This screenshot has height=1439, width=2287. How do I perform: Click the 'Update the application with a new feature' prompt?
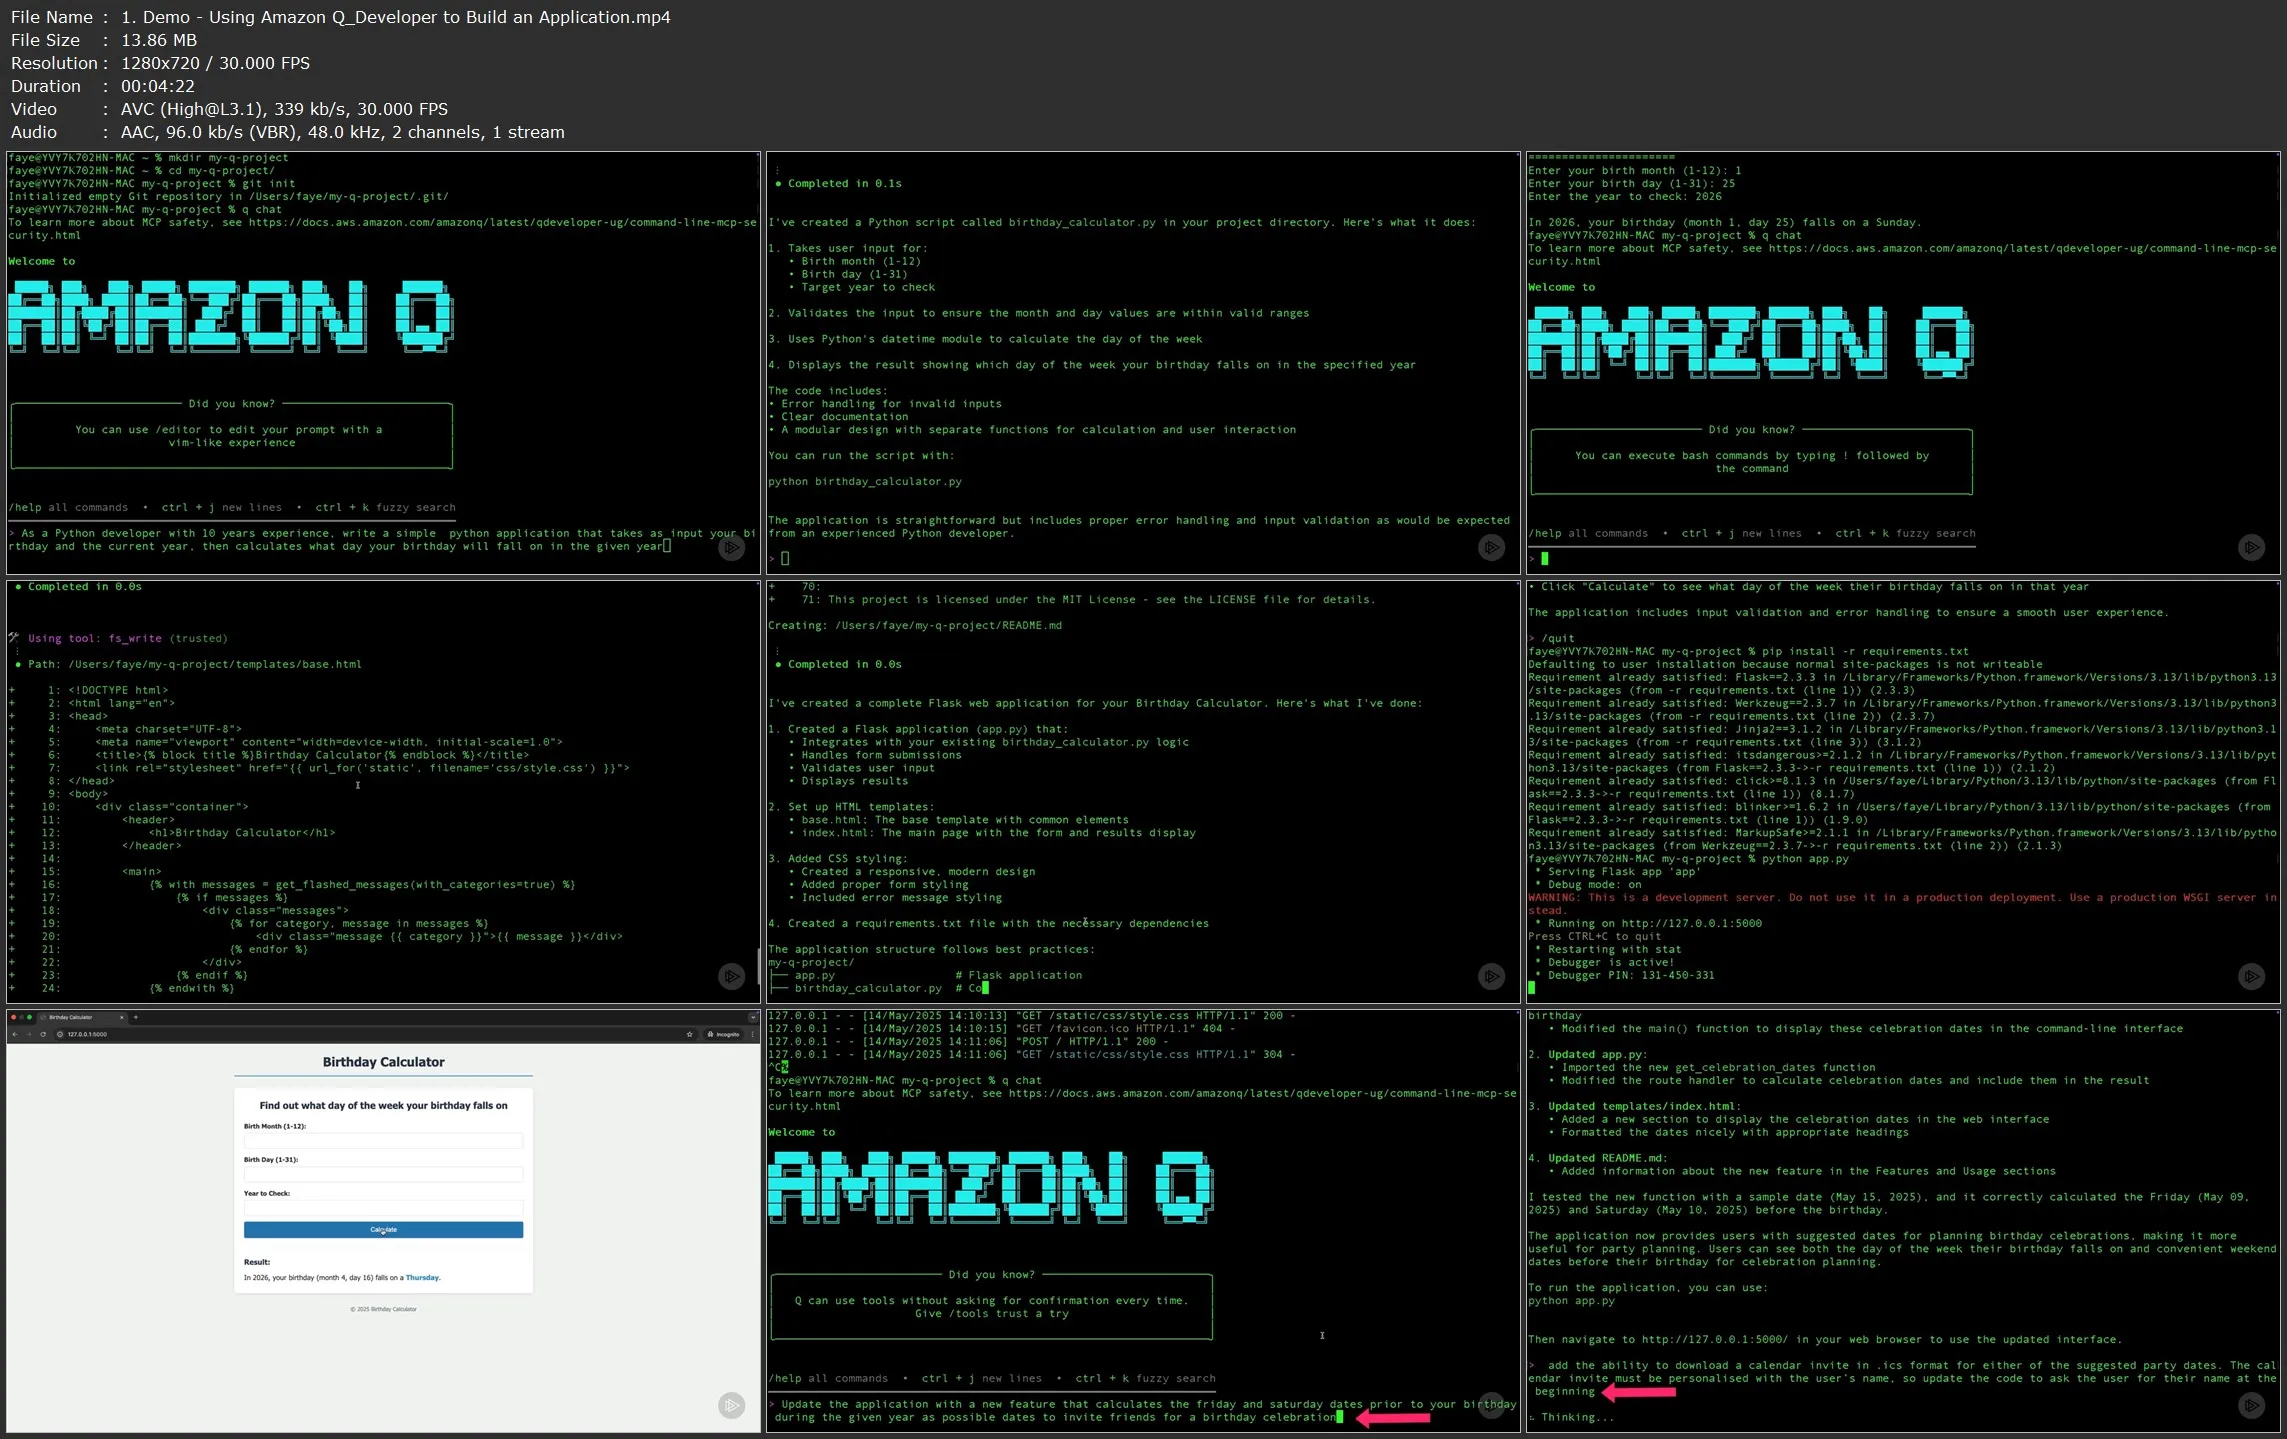(x=1142, y=1411)
